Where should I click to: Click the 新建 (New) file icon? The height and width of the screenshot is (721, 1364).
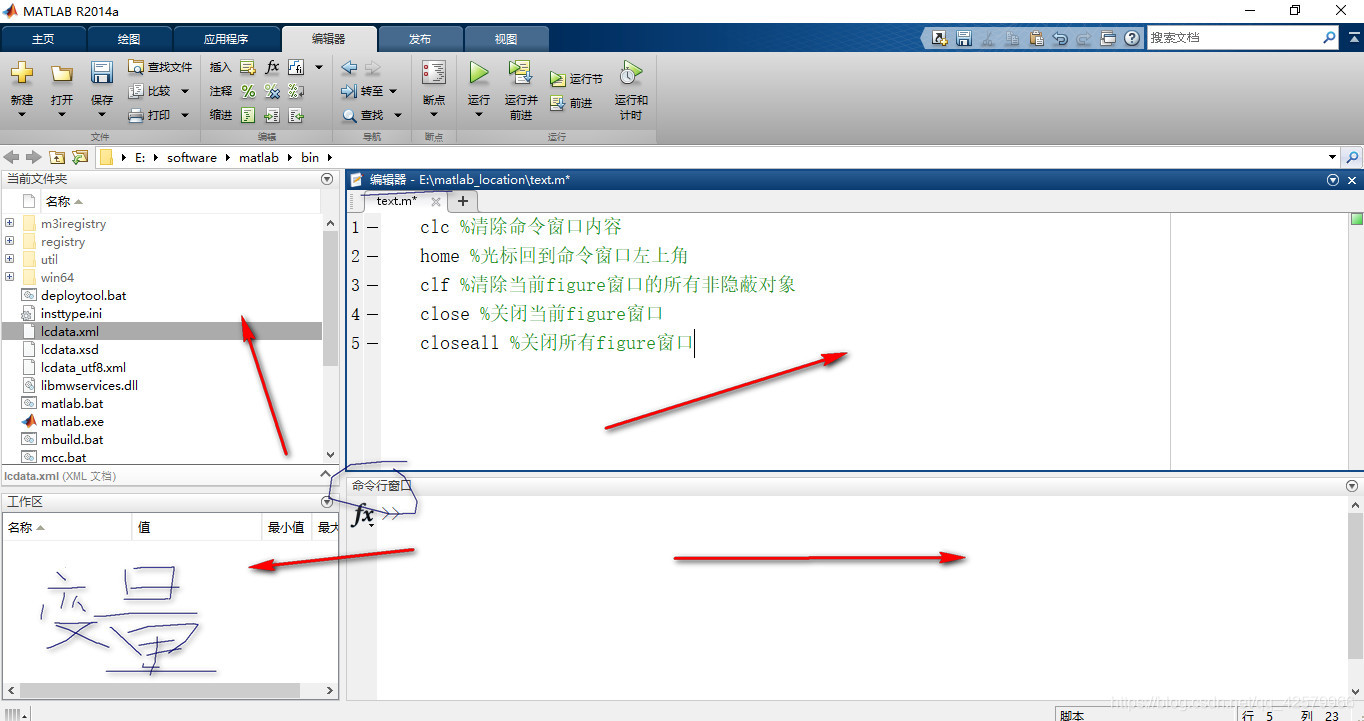22,74
